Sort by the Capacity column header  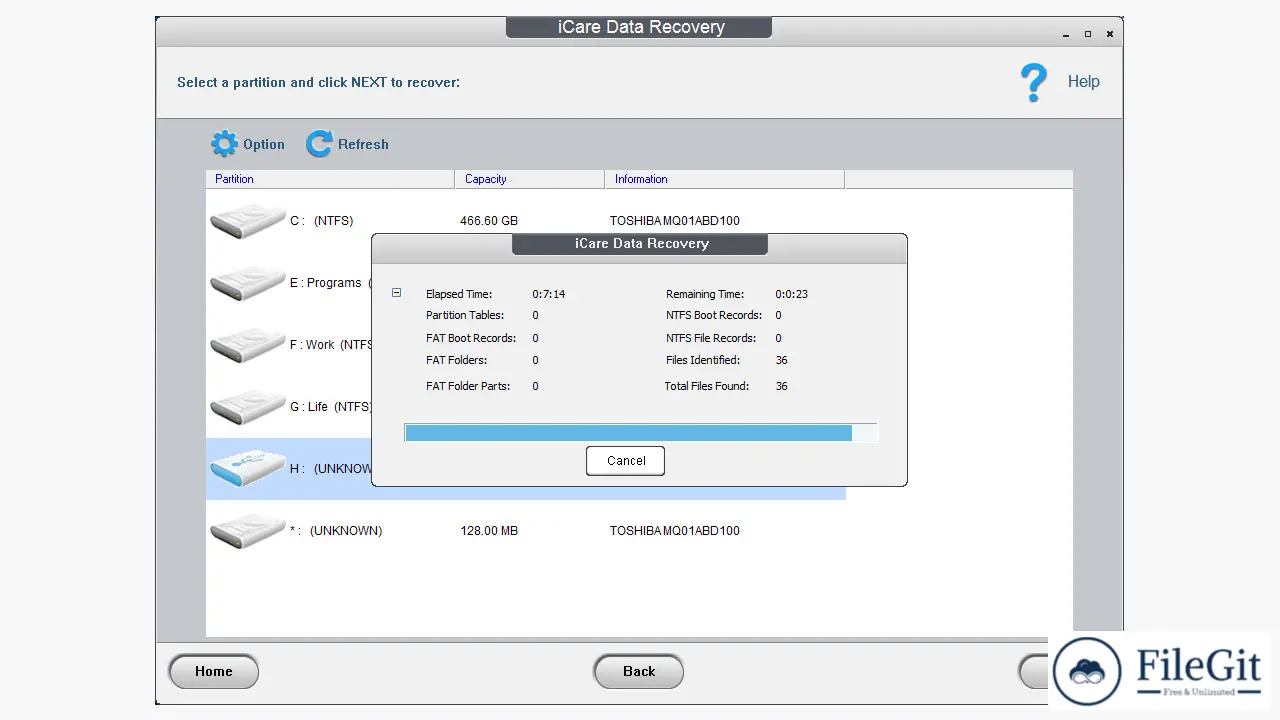point(530,179)
